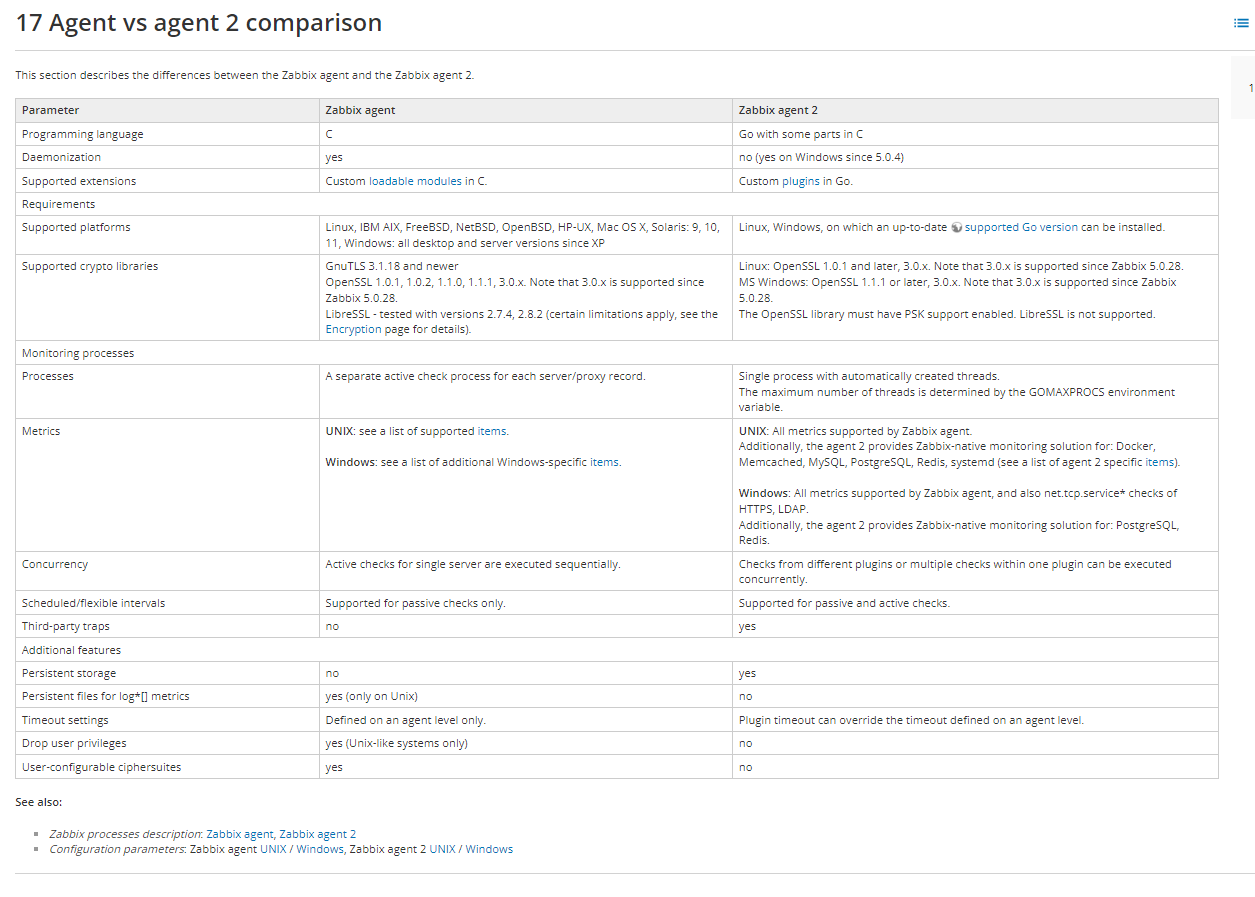Open the UNIX supported items link
The height and width of the screenshot is (897, 1255).
click(491, 431)
